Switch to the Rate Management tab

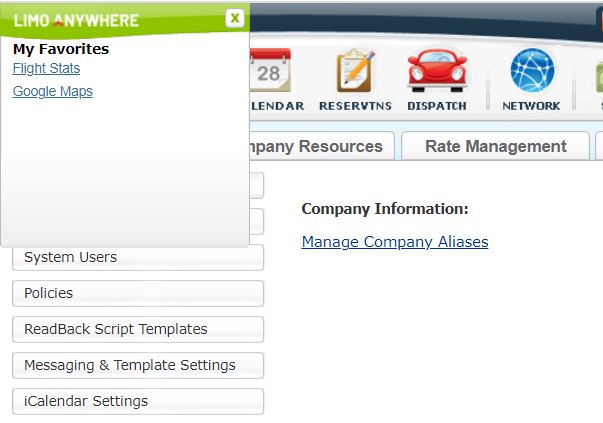495,147
